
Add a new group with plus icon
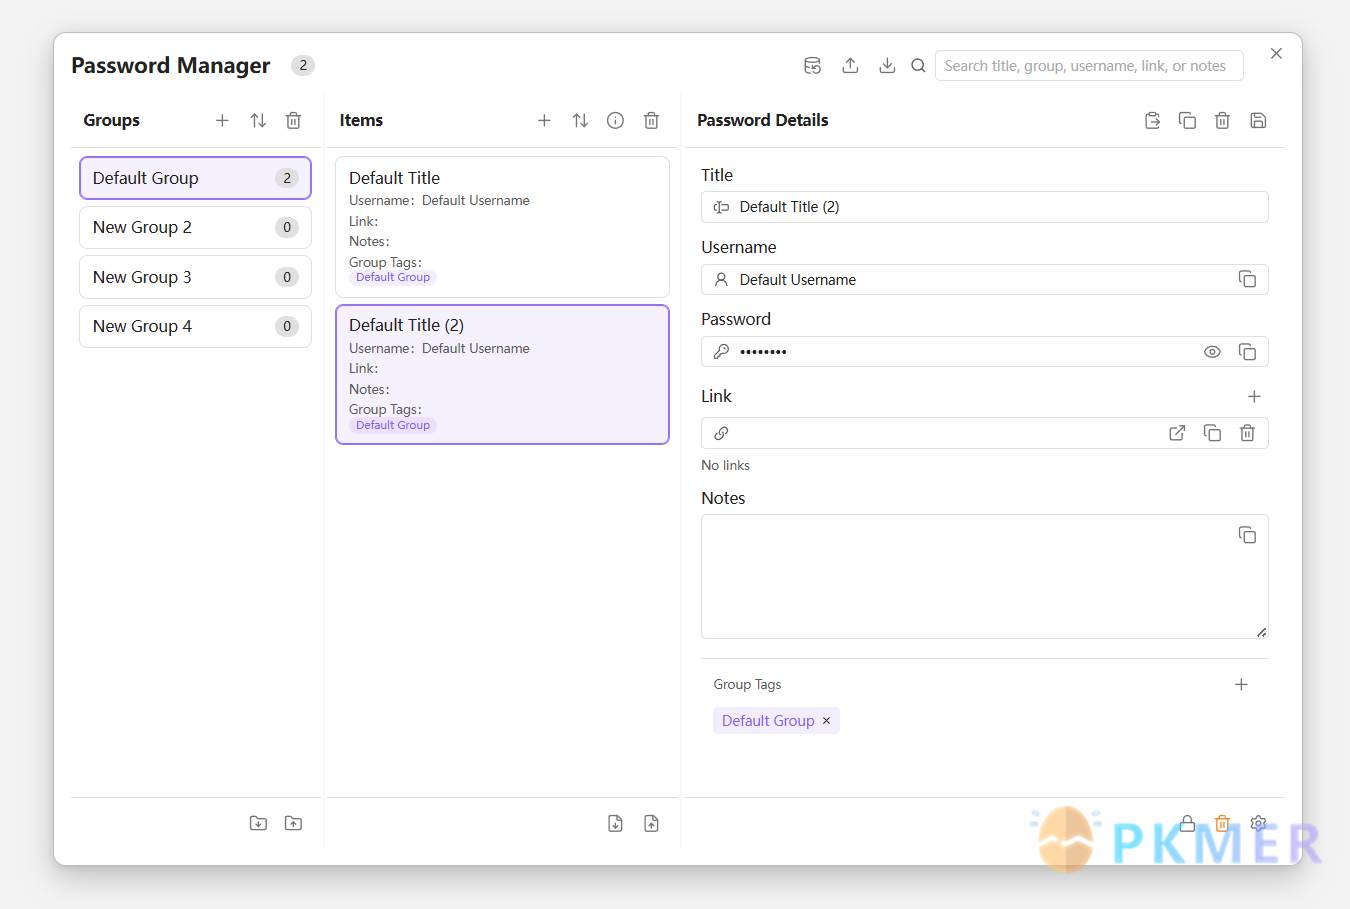(222, 121)
